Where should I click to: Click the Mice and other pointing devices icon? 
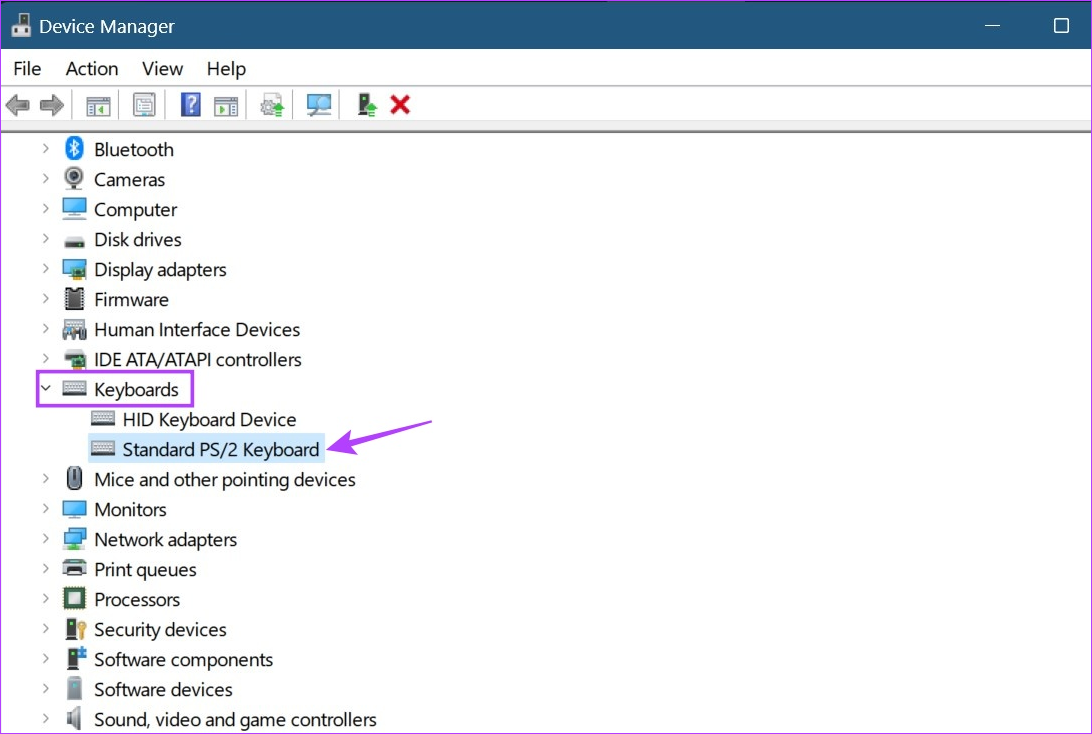(x=75, y=478)
